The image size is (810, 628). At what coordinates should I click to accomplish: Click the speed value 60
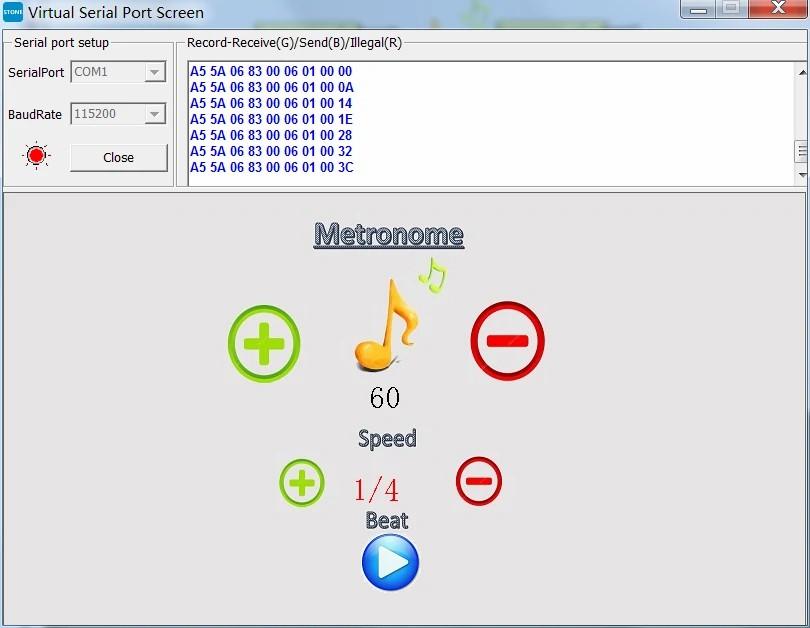(x=384, y=398)
